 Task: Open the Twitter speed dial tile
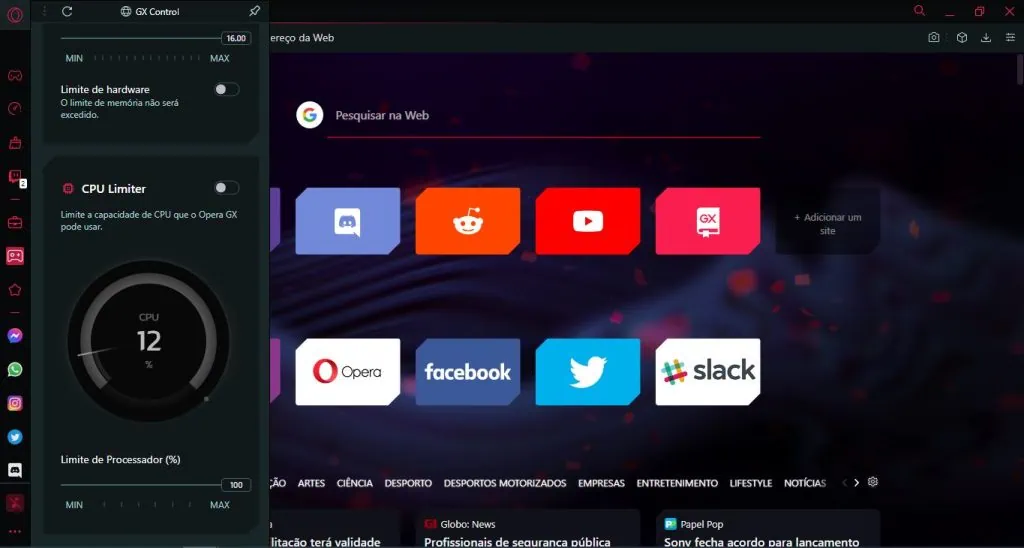588,372
